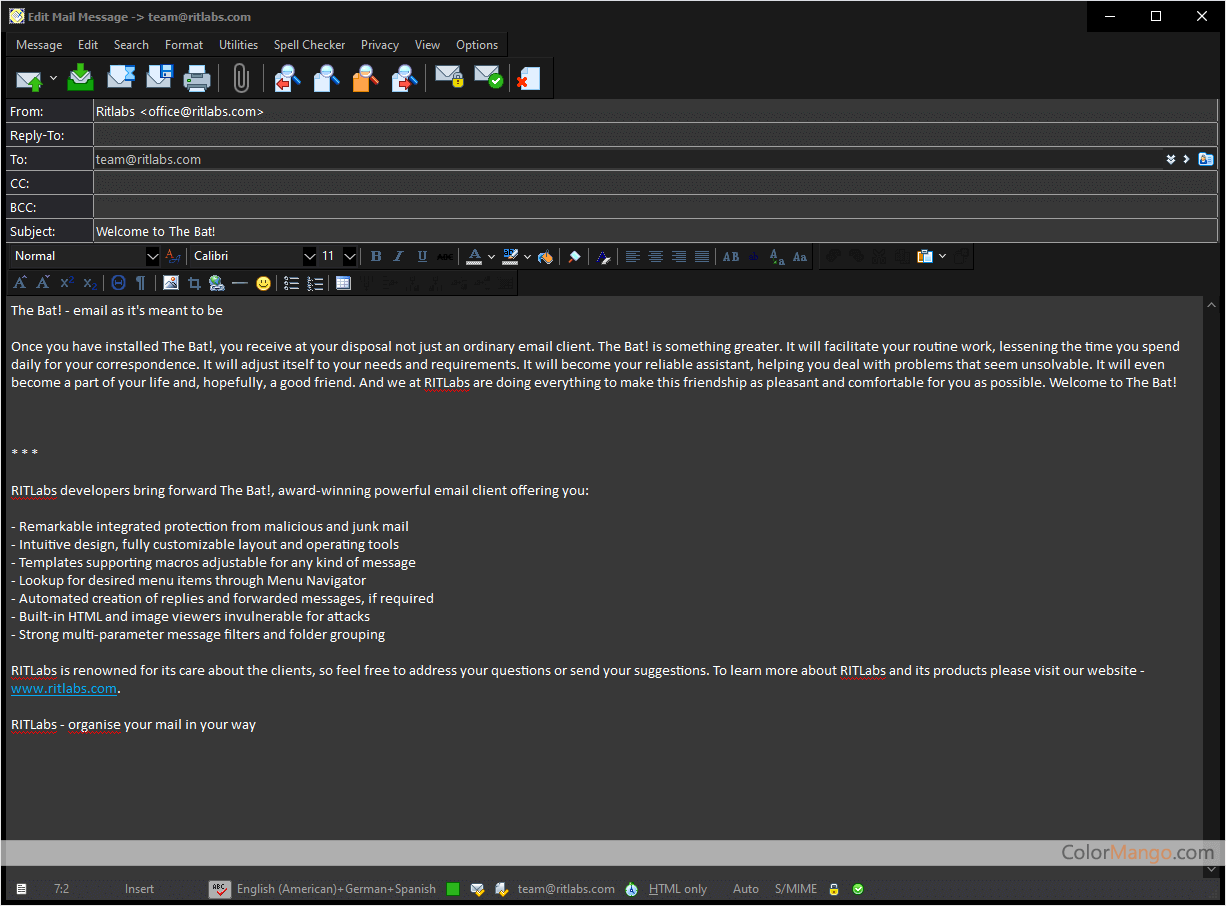This screenshot has height=906, width=1226.
Task: Open the Utilities menu
Action: (238, 45)
